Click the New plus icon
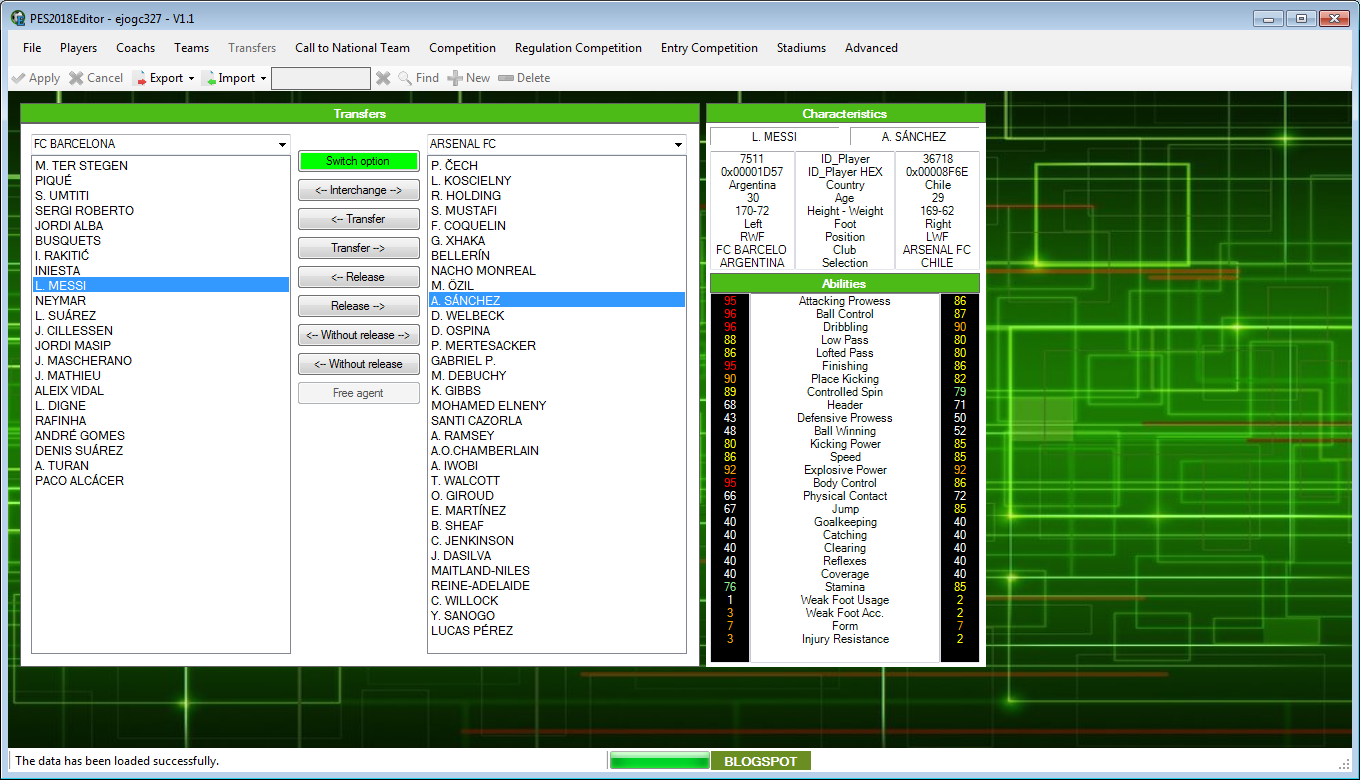The width and height of the screenshot is (1360, 780). click(455, 78)
